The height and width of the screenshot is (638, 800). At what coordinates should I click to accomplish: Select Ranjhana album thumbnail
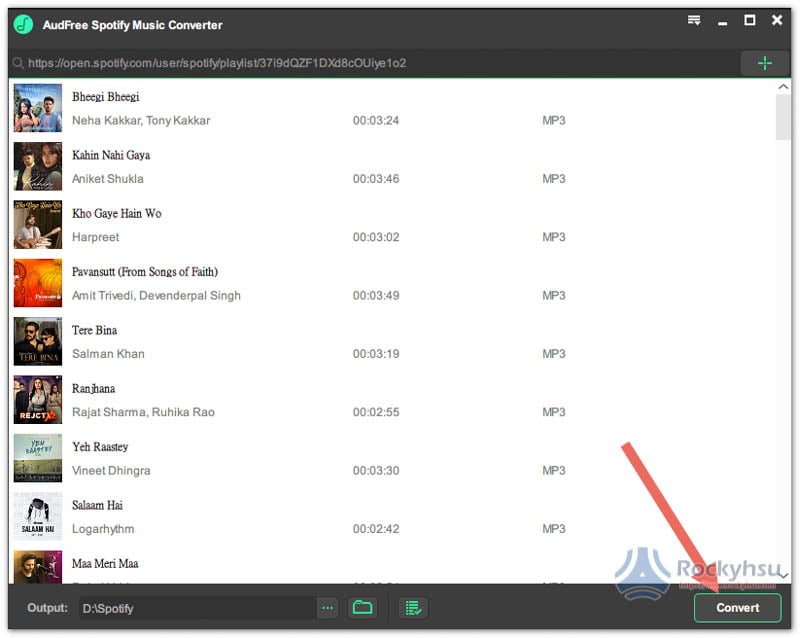pyautogui.click(x=38, y=400)
